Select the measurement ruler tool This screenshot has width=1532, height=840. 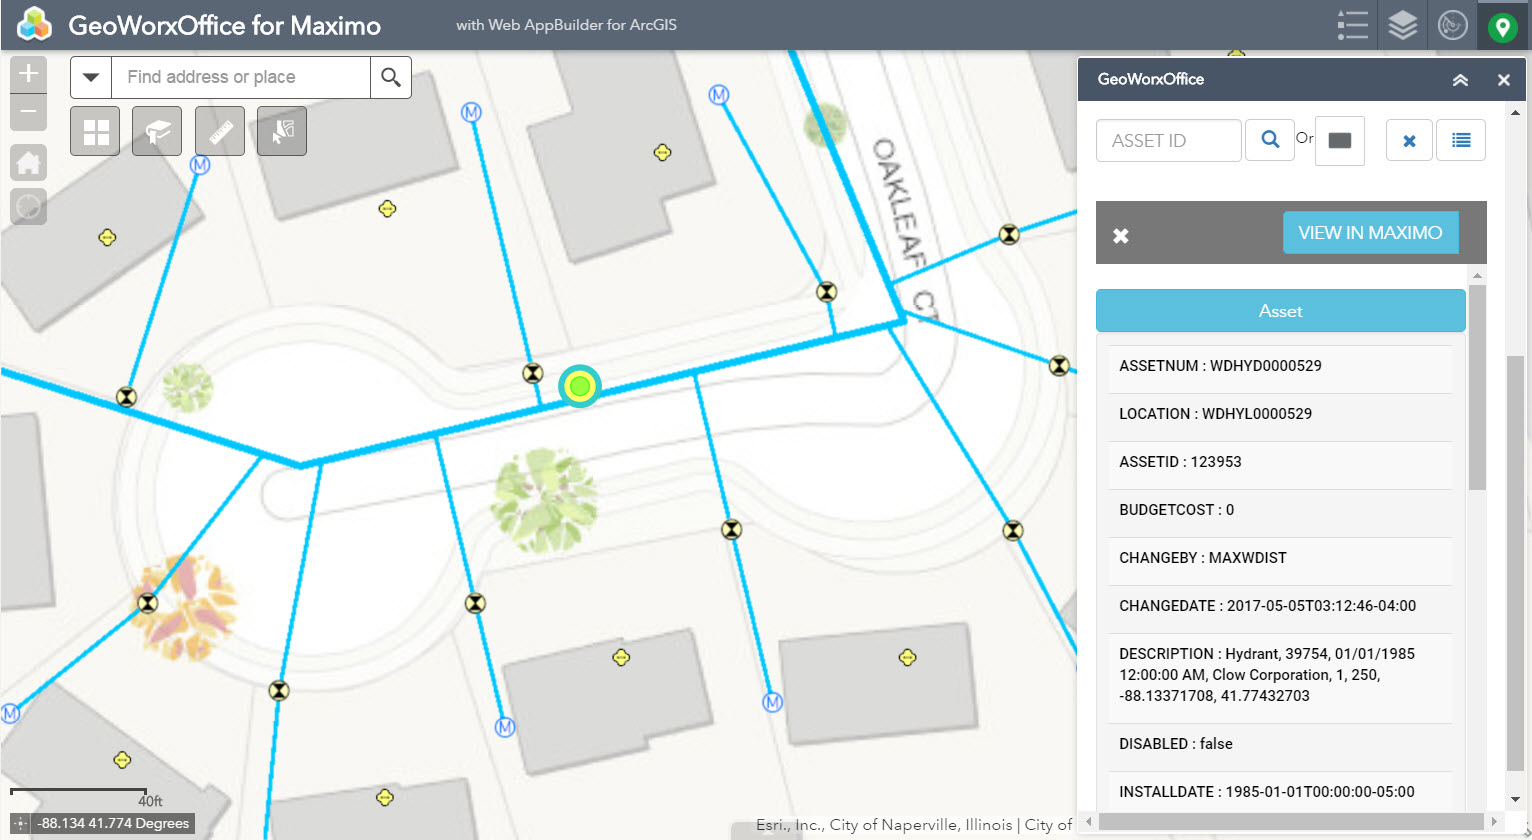220,132
